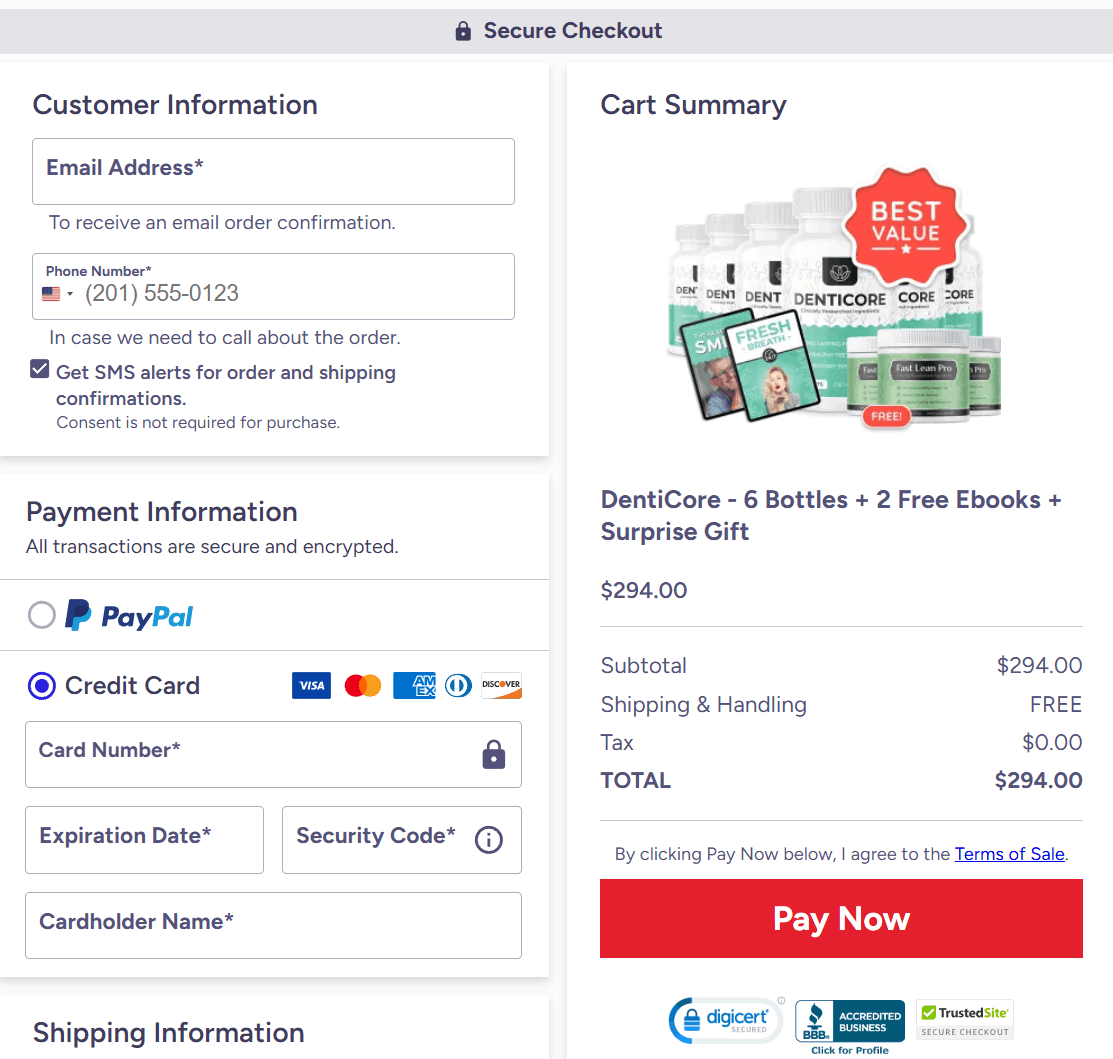Open the phone country flag dropdown
This screenshot has width=1113, height=1059.
tap(58, 294)
